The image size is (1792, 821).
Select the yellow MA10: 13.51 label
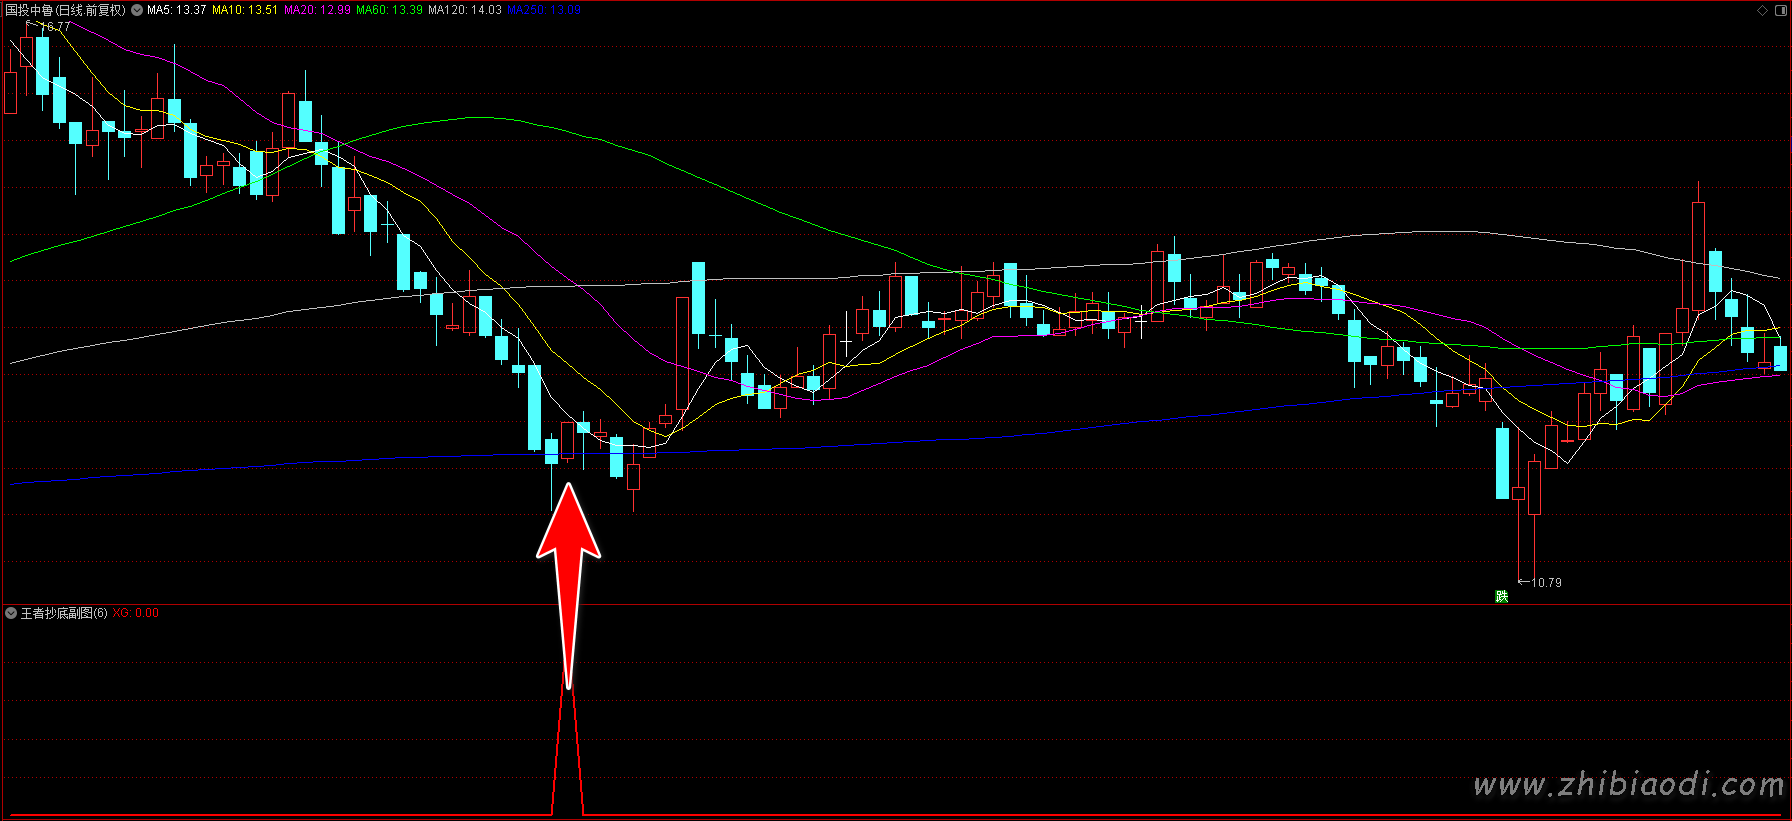[245, 10]
